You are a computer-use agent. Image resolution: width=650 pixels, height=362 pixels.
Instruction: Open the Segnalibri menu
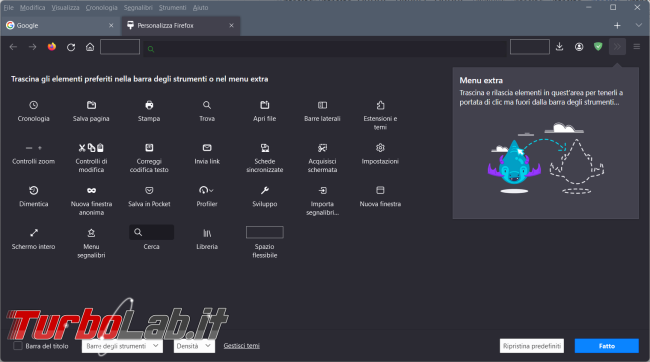click(x=138, y=7)
